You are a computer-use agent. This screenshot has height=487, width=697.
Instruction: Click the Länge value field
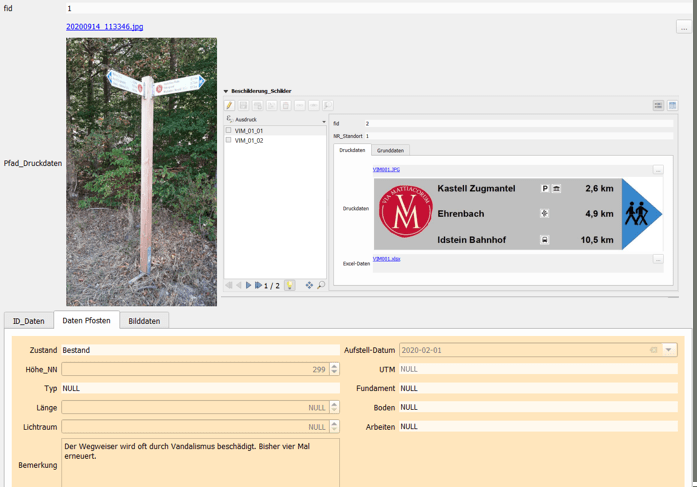(196, 407)
